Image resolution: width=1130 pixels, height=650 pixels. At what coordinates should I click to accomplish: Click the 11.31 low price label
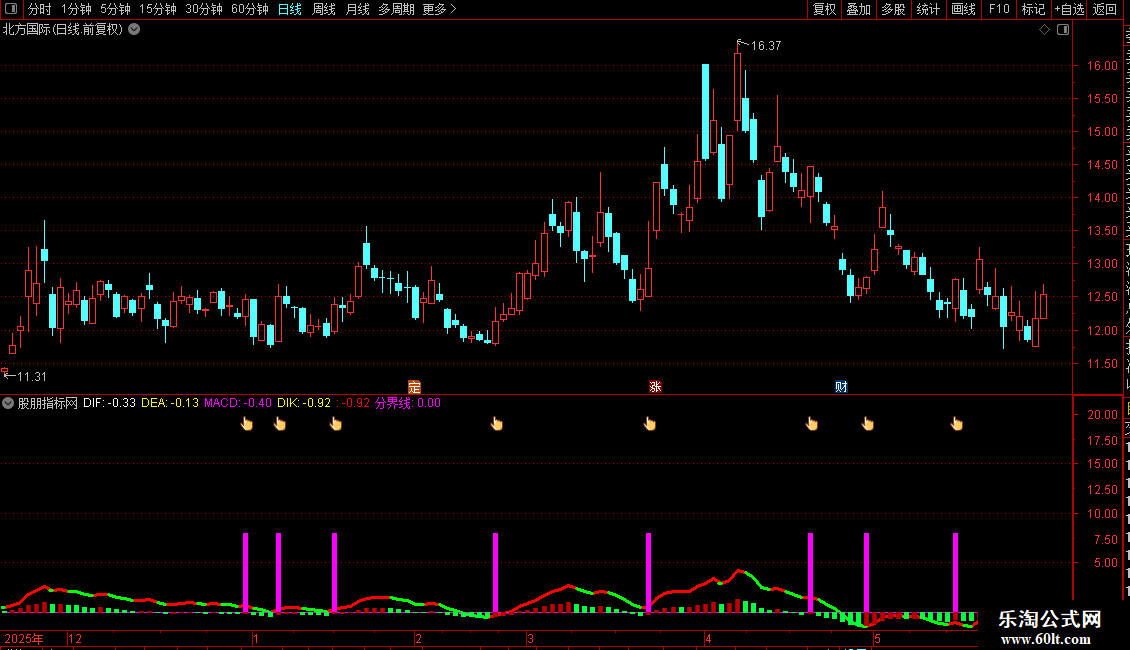[31, 377]
